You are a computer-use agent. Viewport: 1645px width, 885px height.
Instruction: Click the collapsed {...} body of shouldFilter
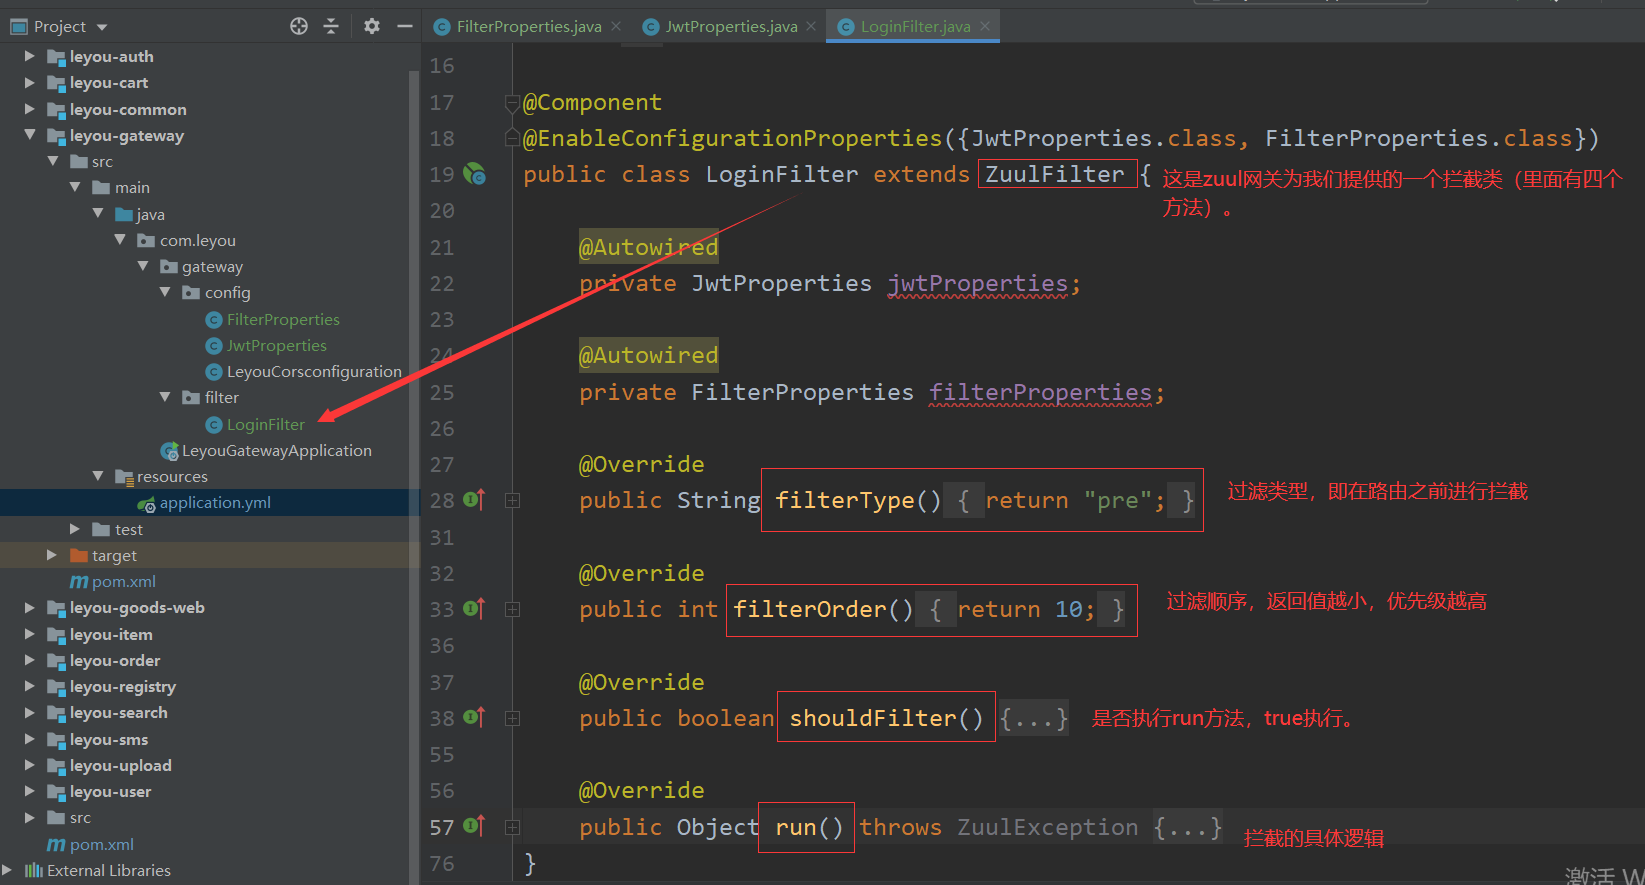(x=1034, y=718)
